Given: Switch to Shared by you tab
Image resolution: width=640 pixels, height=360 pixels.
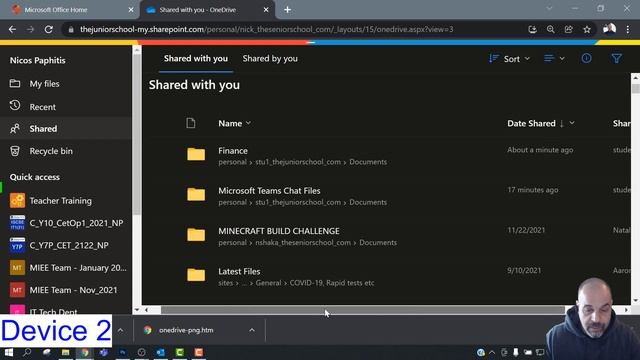Looking at the screenshot, I should [270, 59].
